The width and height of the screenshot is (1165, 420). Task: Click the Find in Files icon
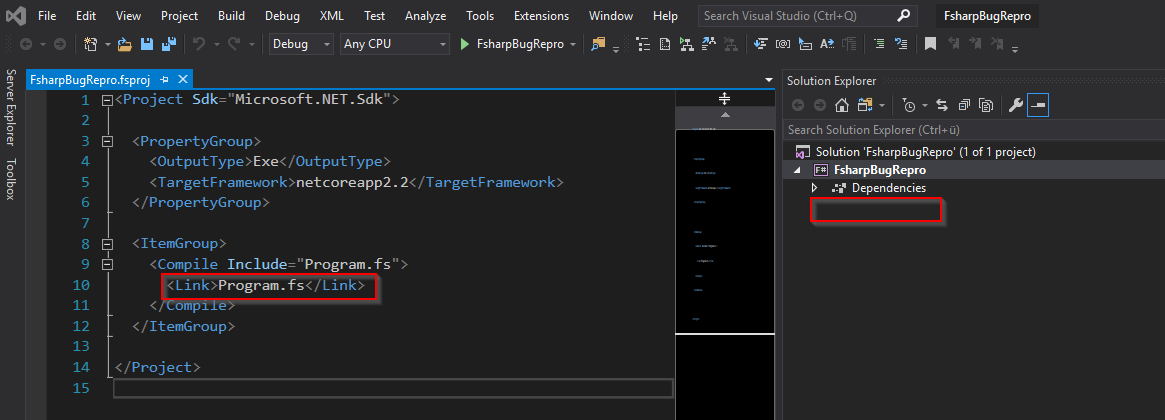coord(597,45)
